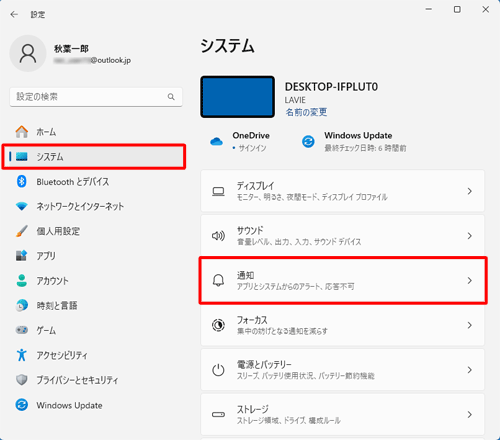Open Windows Update status at top
The image size is (500, 440).
pyautogui.click(x=354, y=142)
